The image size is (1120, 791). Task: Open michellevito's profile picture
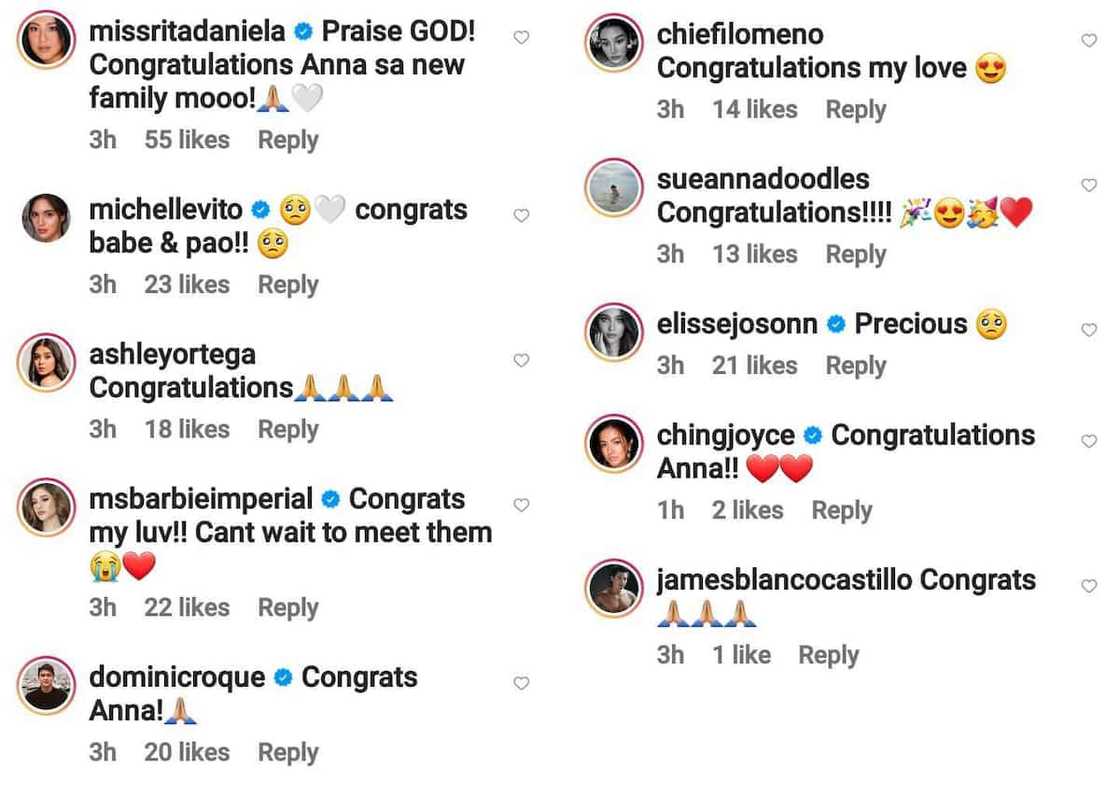pos(46,217)
